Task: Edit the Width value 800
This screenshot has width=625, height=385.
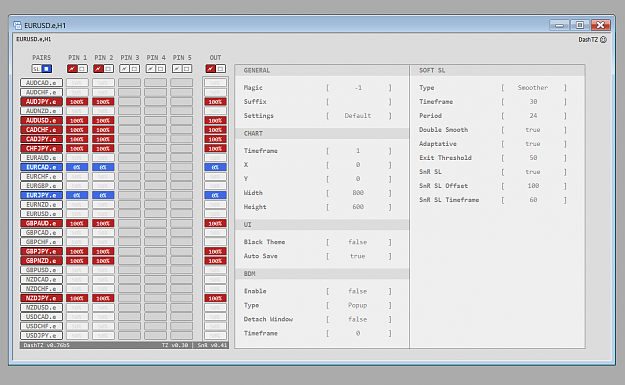Action: pyautogui.click(x=358, y=193)
